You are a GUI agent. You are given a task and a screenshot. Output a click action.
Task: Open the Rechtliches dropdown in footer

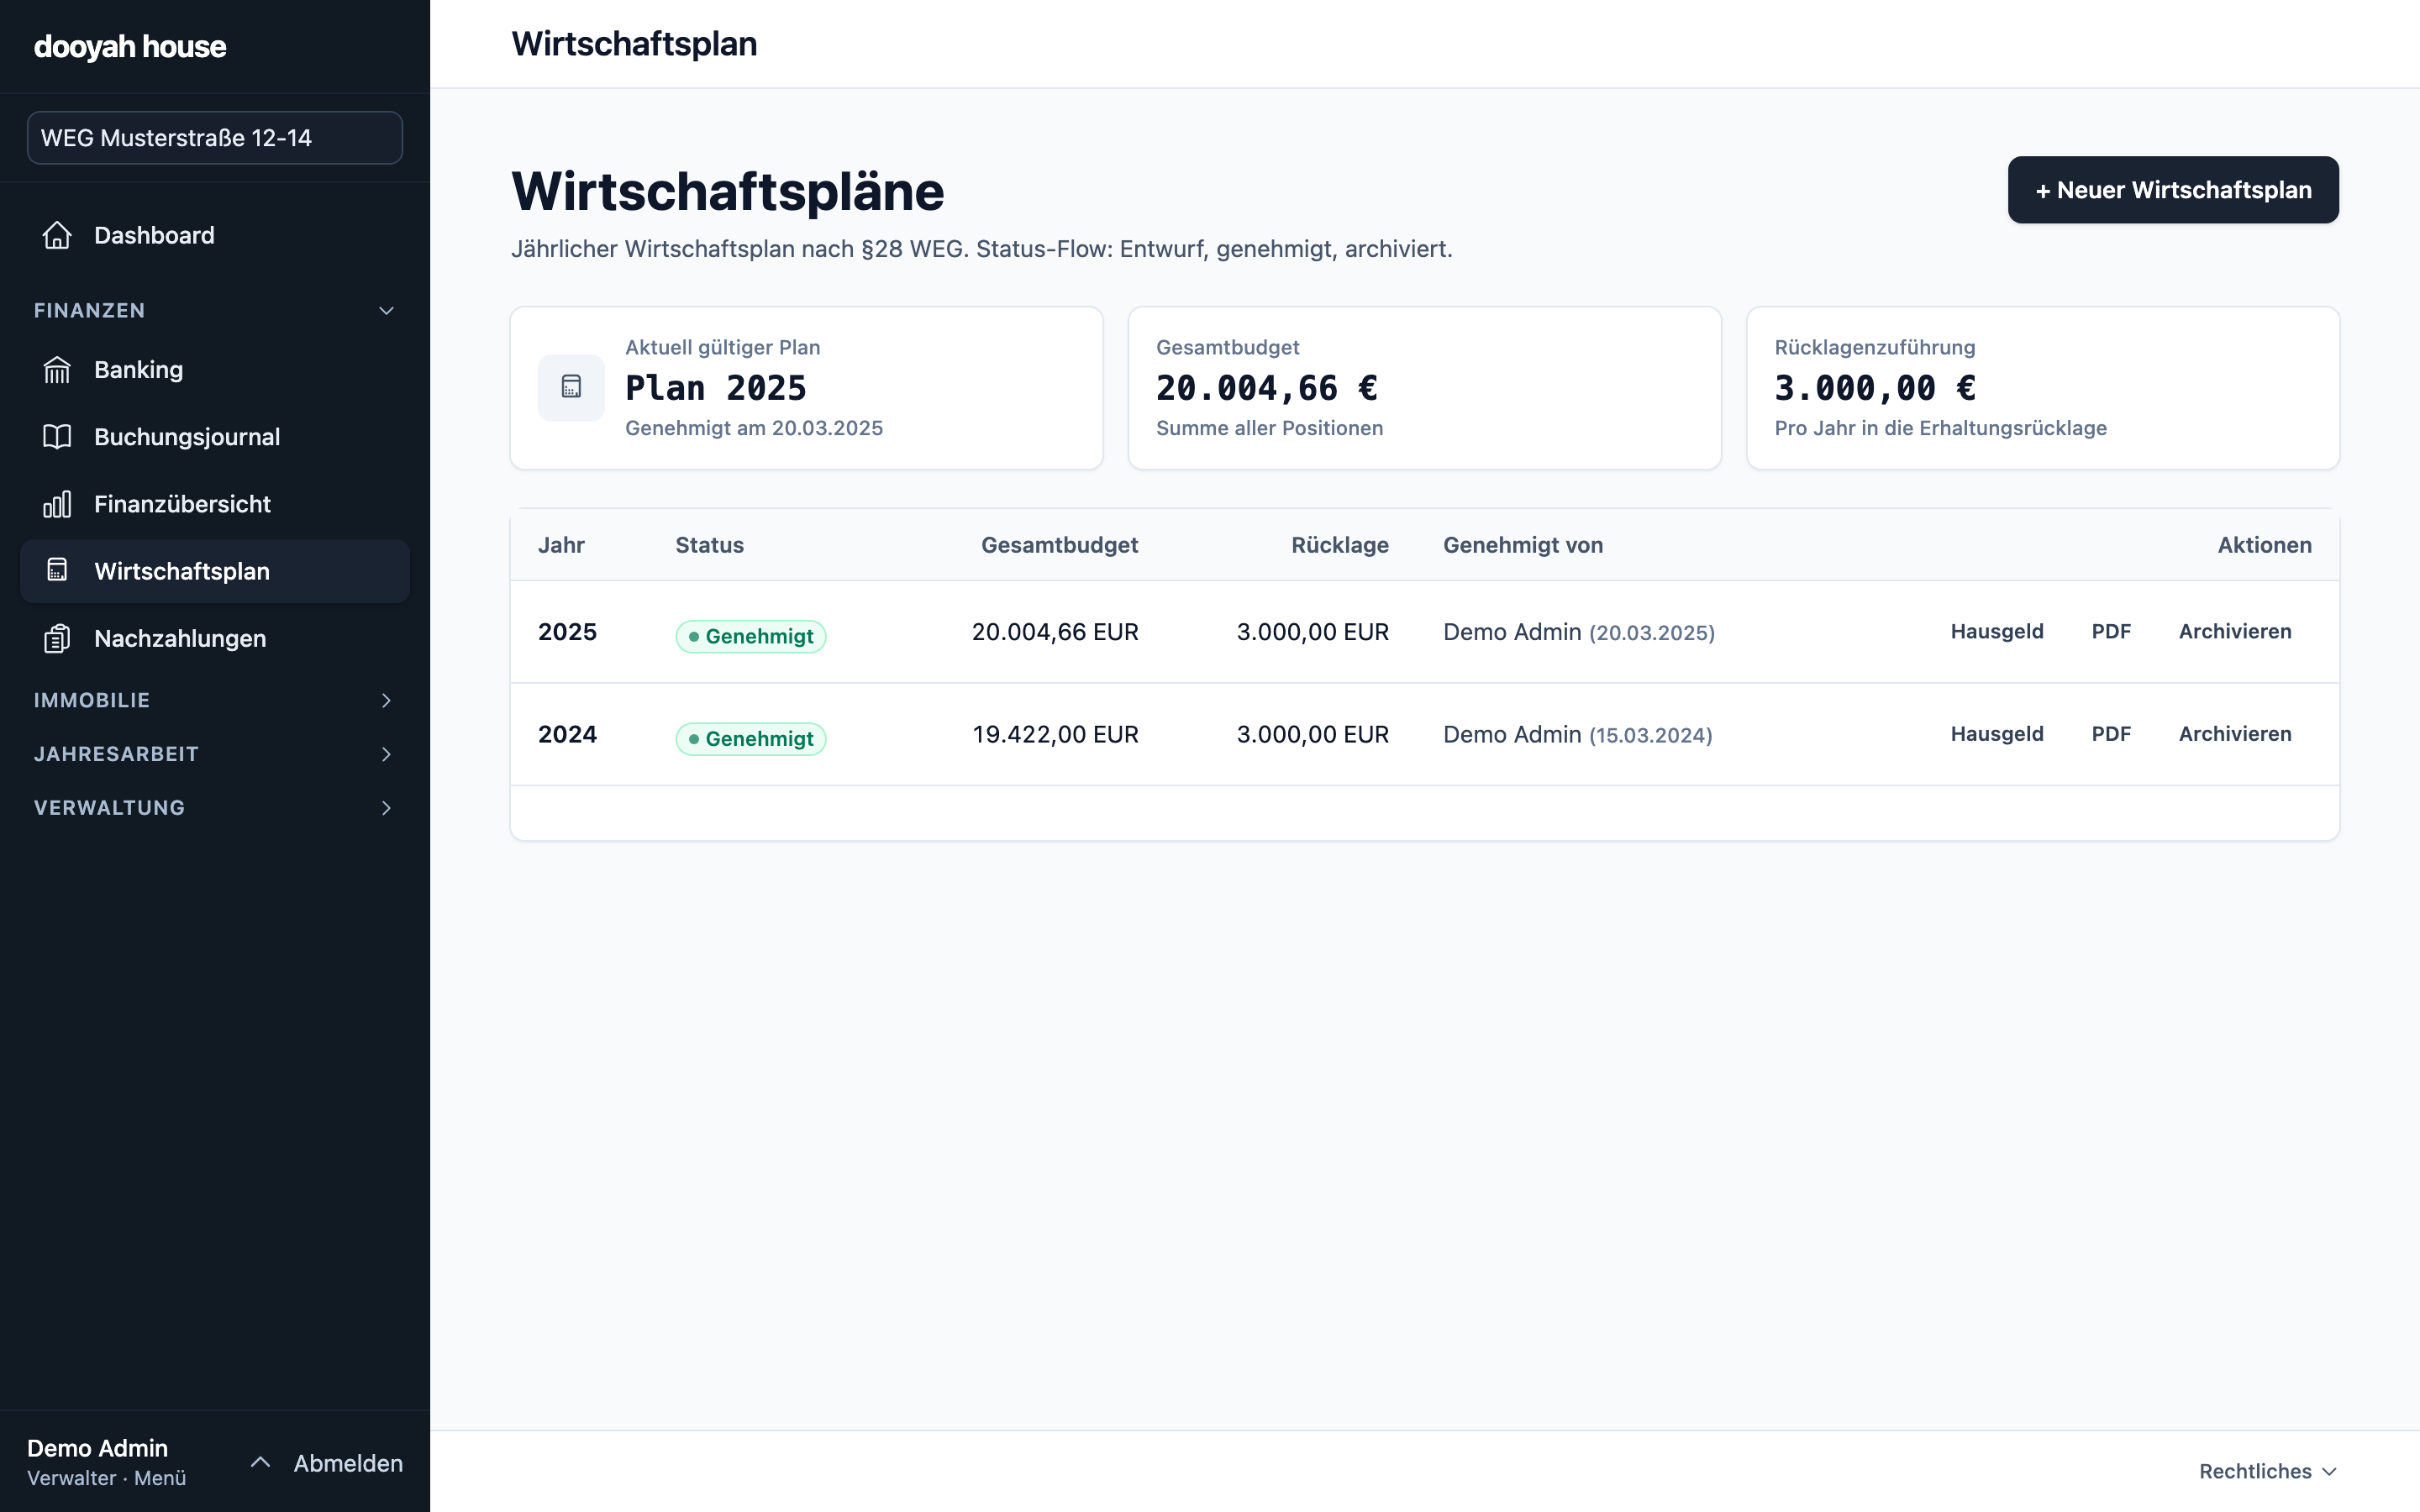tap(2267, 1471)
